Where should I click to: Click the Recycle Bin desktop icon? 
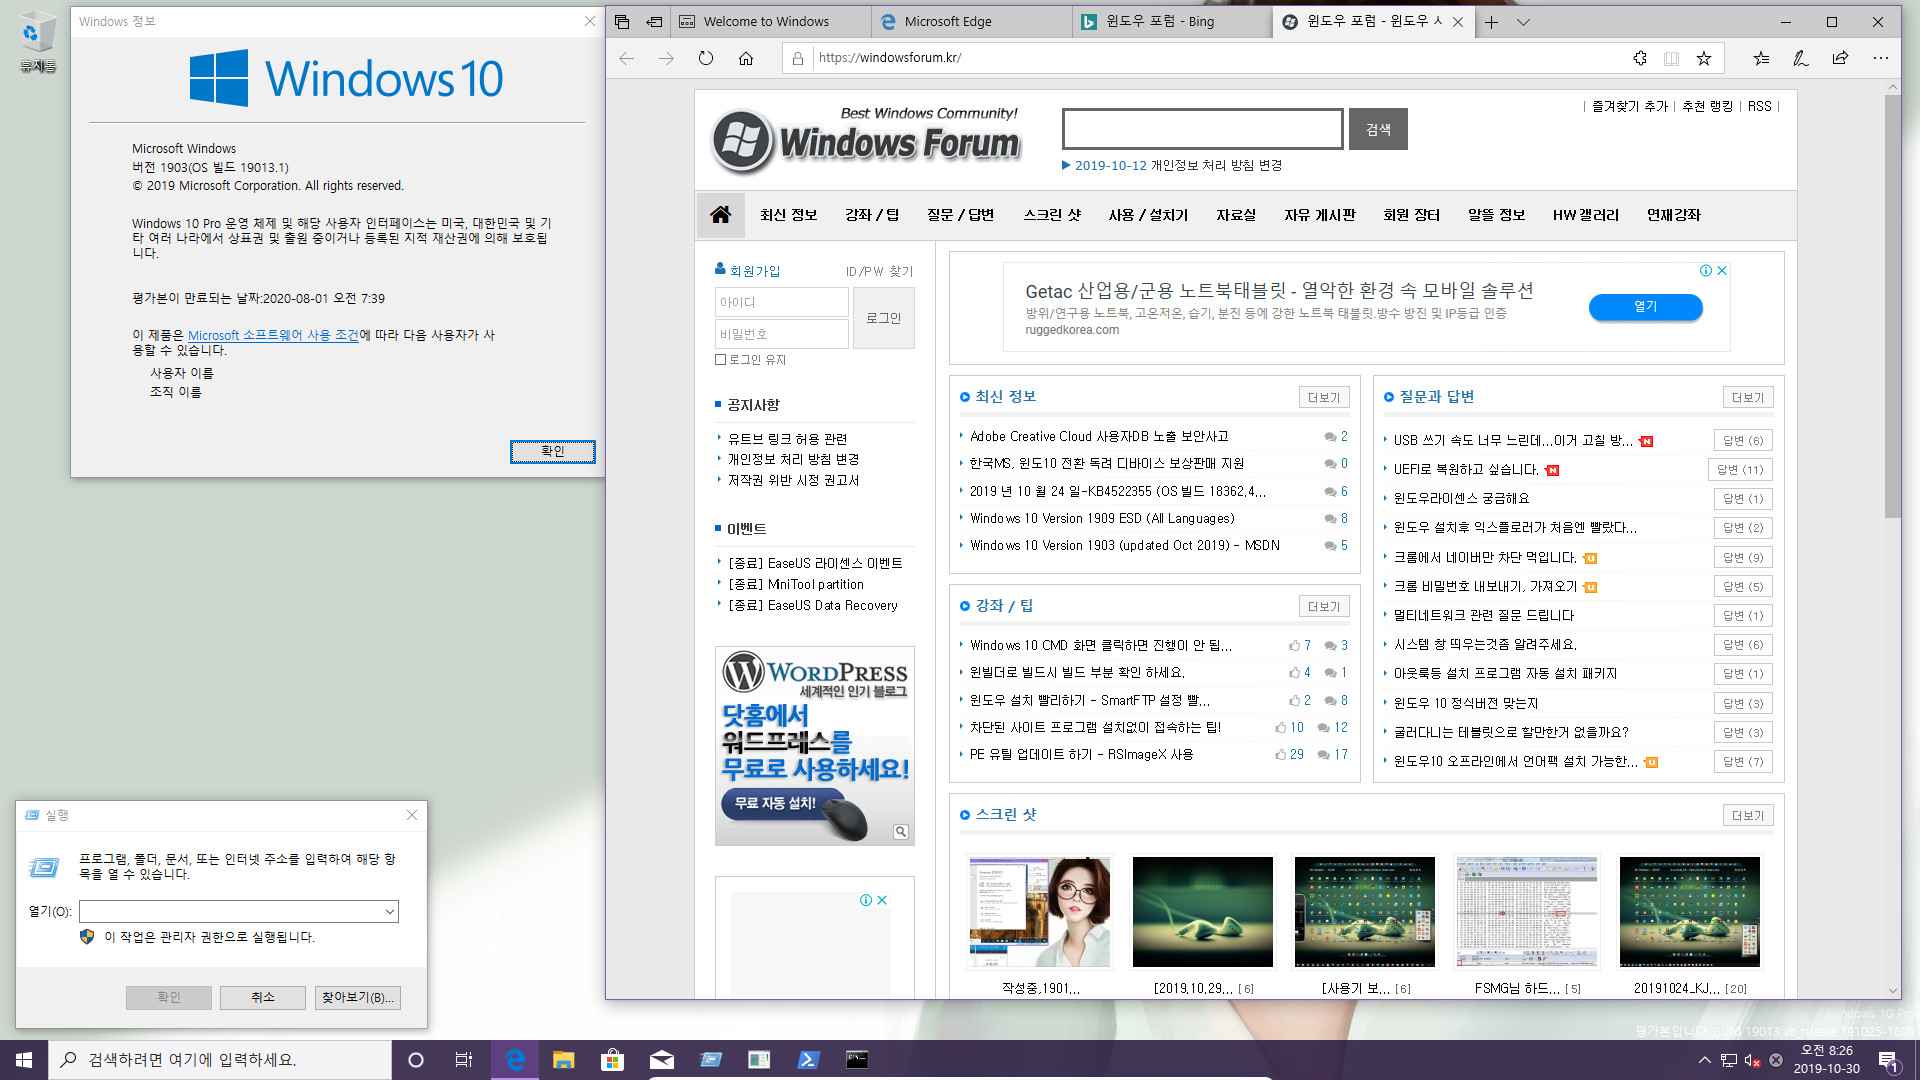click(x=37, y=42)
